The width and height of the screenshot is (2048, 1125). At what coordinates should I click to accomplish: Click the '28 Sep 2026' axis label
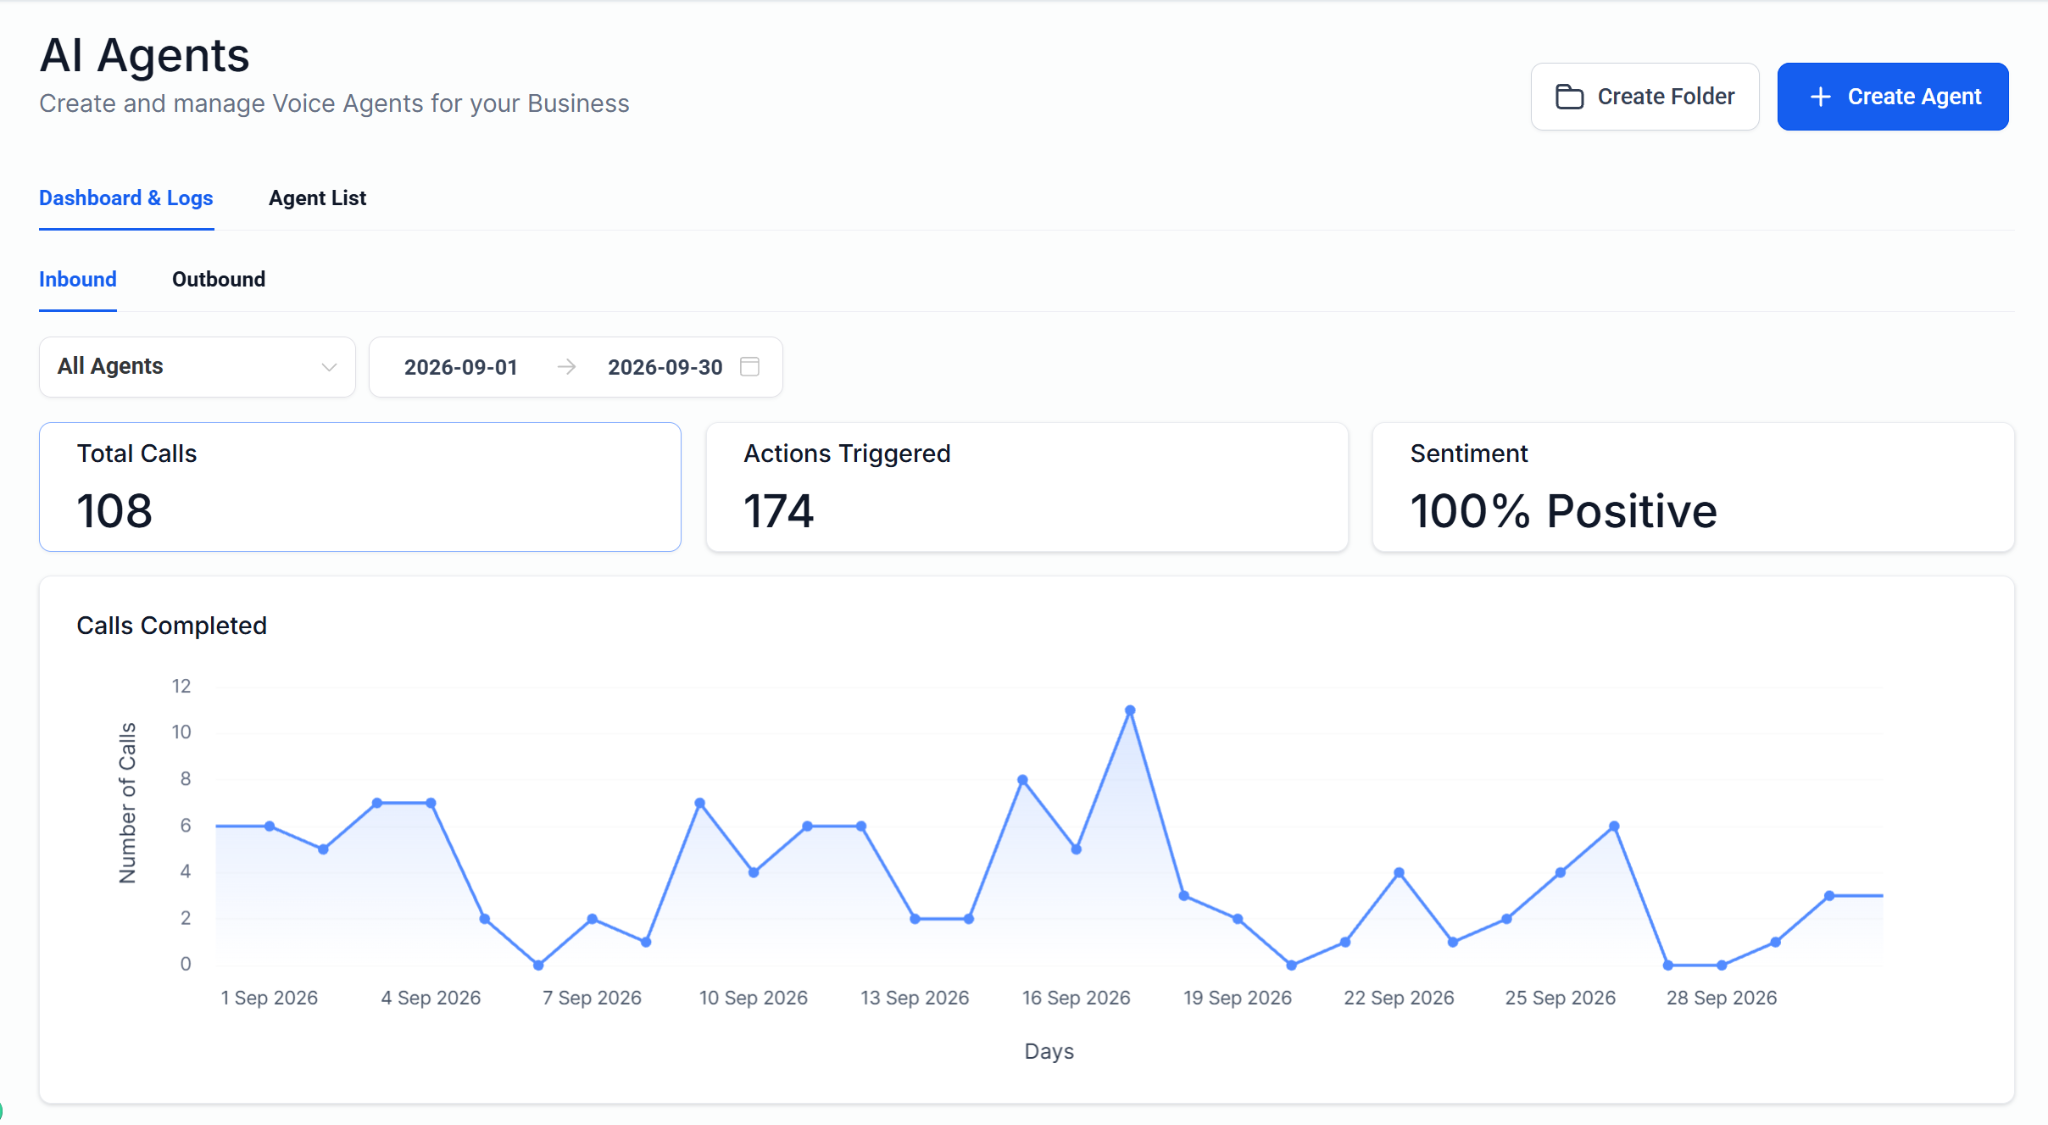click(x=1721, y=997)
